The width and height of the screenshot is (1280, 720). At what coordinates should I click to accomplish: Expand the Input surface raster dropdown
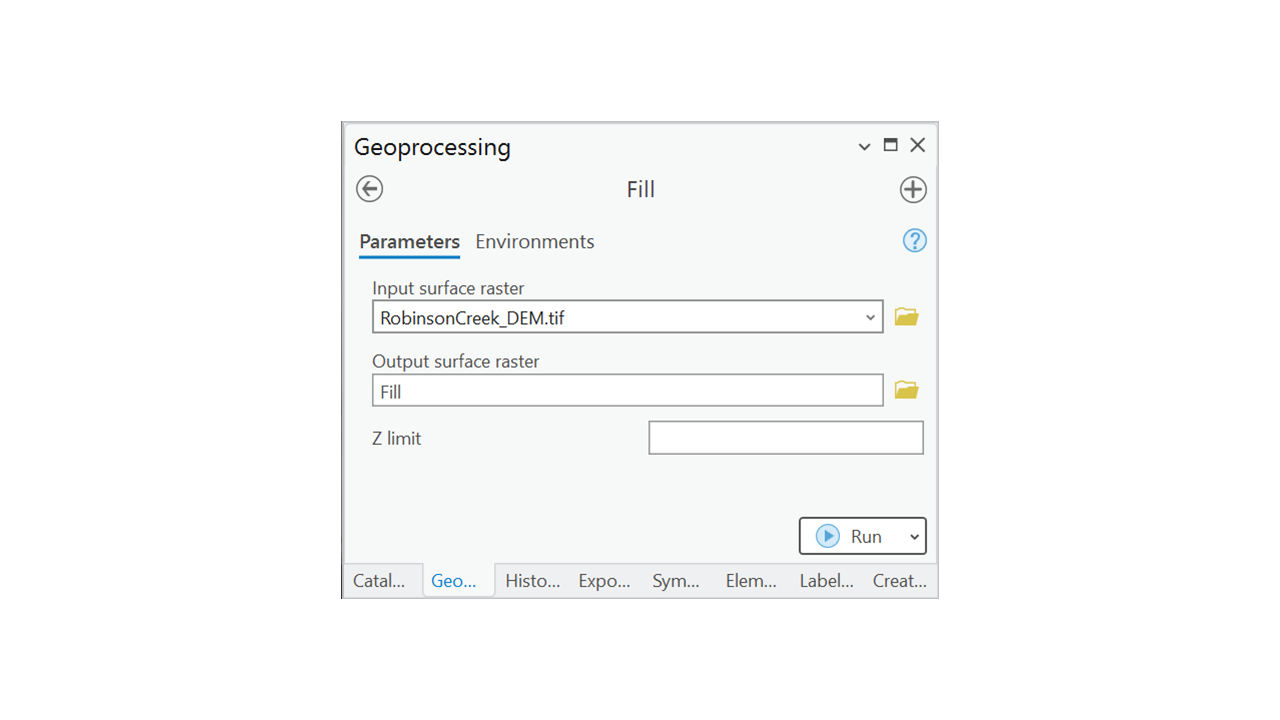(870, 318)
